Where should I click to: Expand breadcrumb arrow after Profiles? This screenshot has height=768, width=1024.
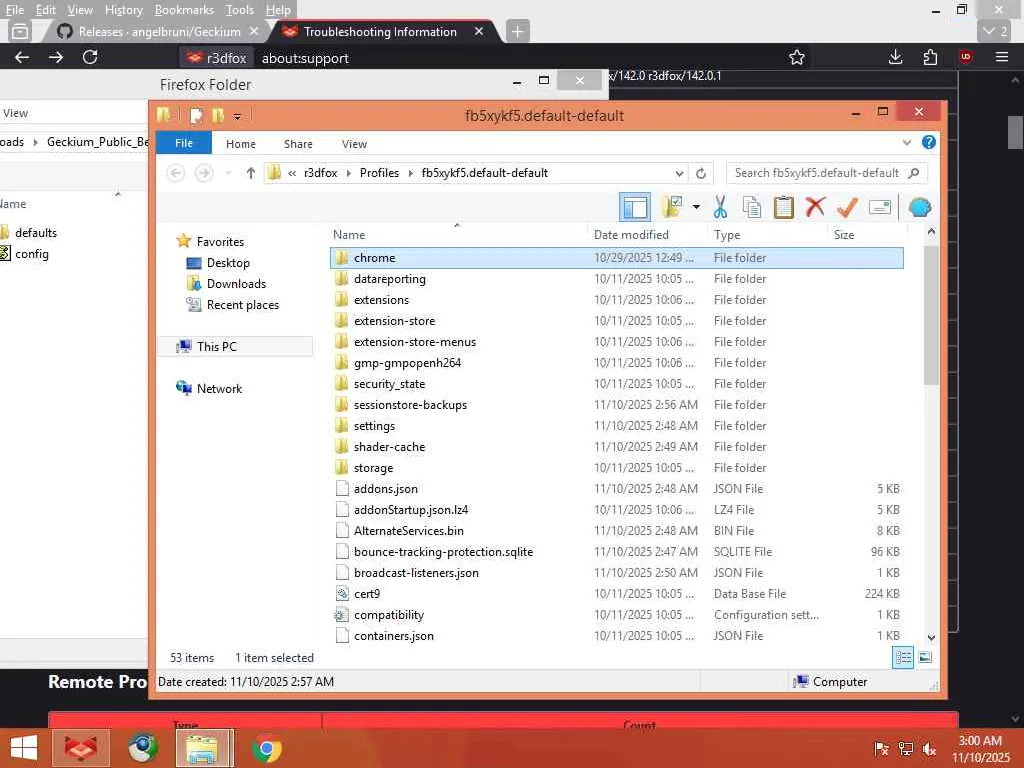411,173
